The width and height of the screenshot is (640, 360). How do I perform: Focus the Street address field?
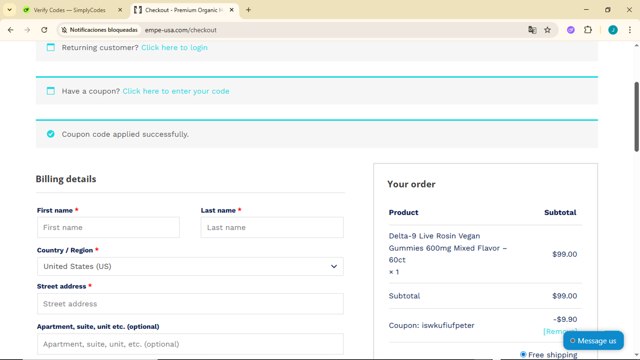point(190,304)
